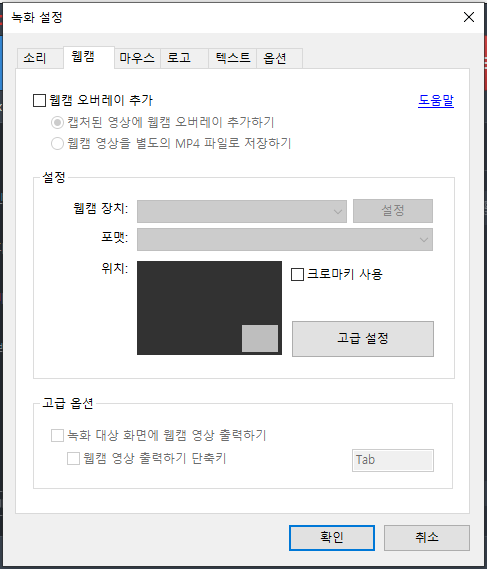The image size is (487, 569).
Task: Select 캡처된 영상에 웹캠 오버레이 추가하기 radio
Action: tap(57, 122)
